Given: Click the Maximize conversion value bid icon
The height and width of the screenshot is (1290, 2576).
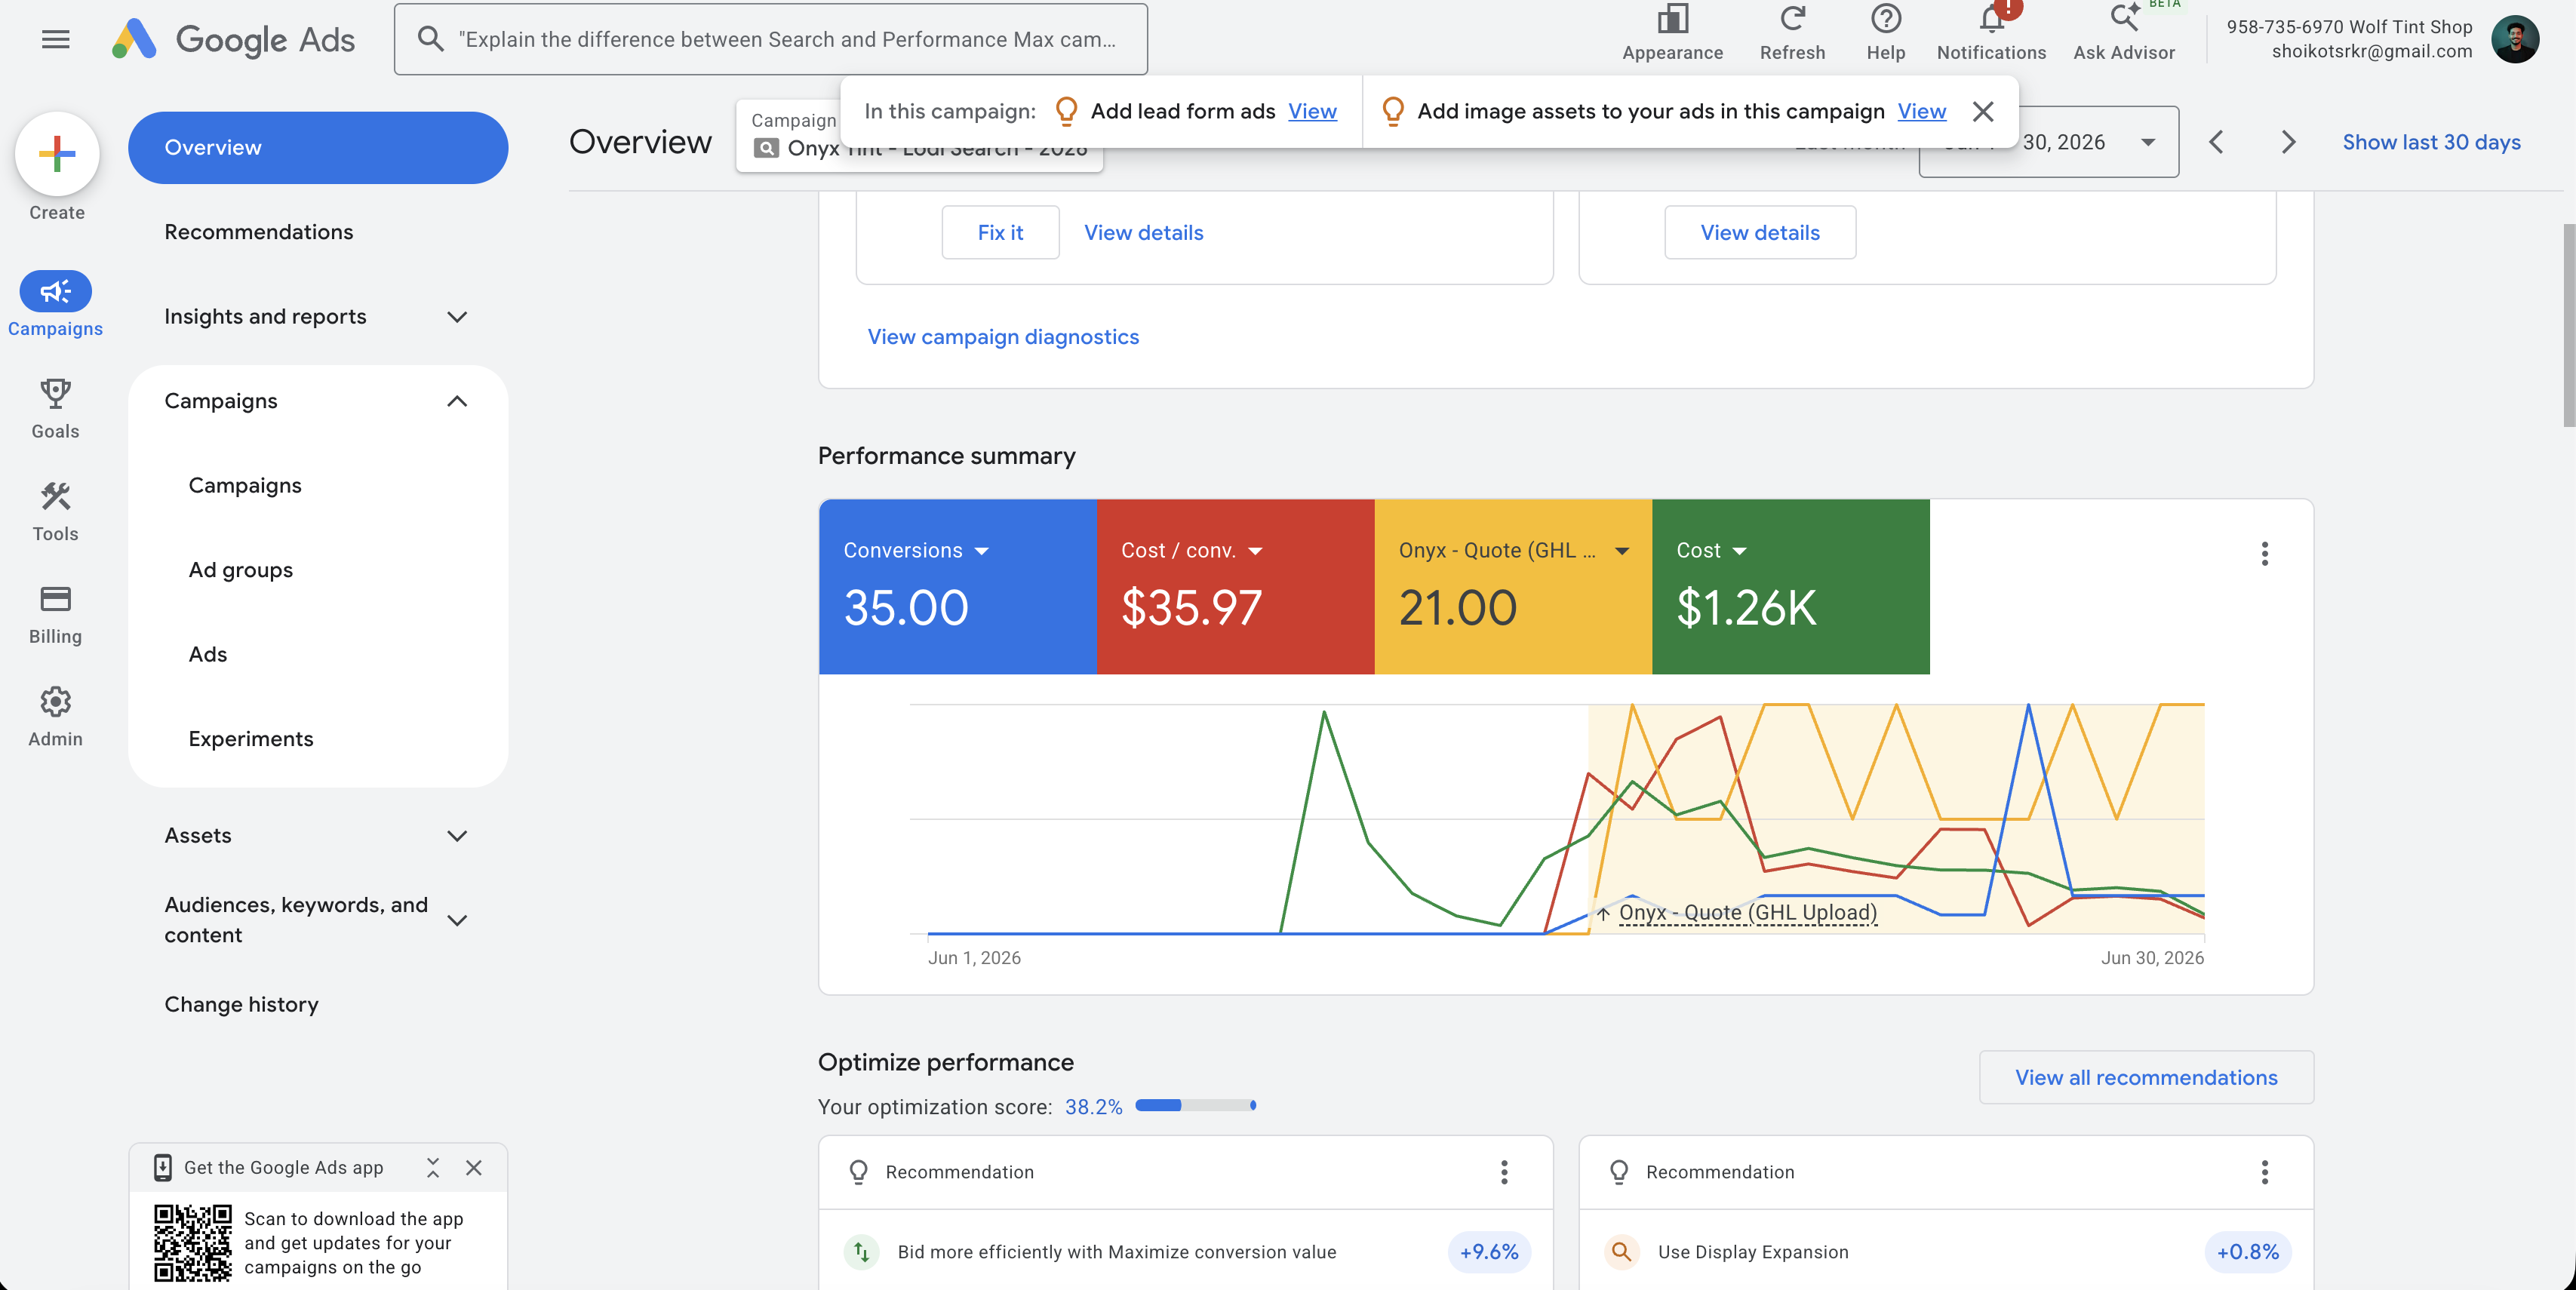Looking at the screenshot, I should click(x=861, y=1251).
